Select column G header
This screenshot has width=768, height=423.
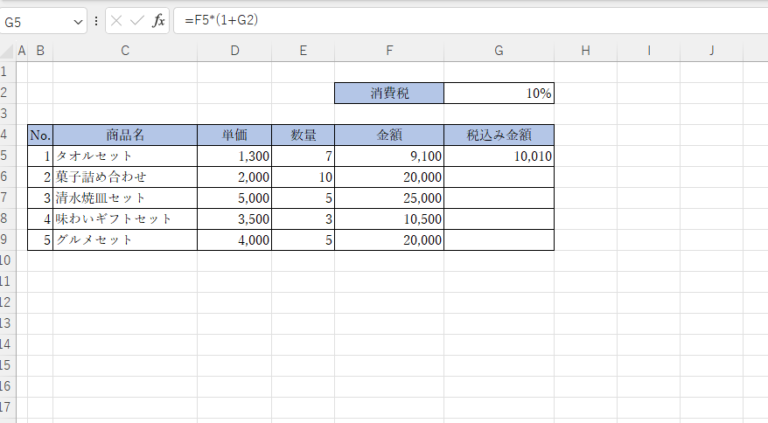coord(499,51)
